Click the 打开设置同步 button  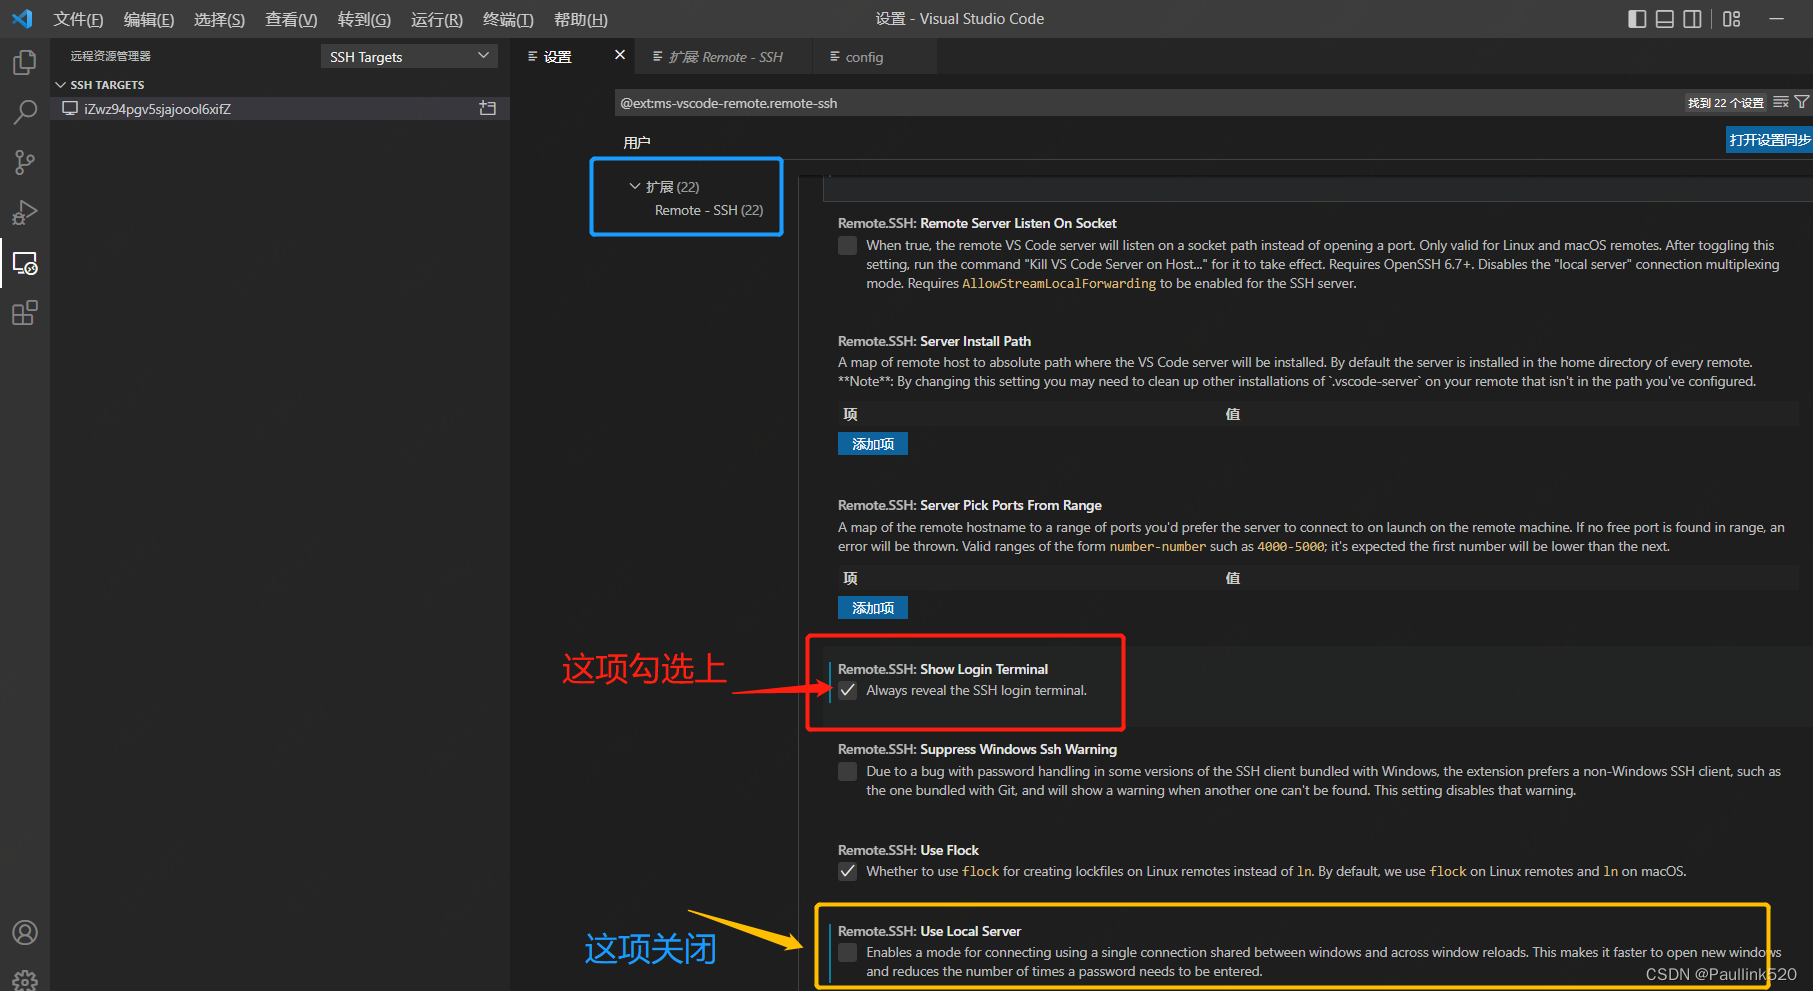1769,140
